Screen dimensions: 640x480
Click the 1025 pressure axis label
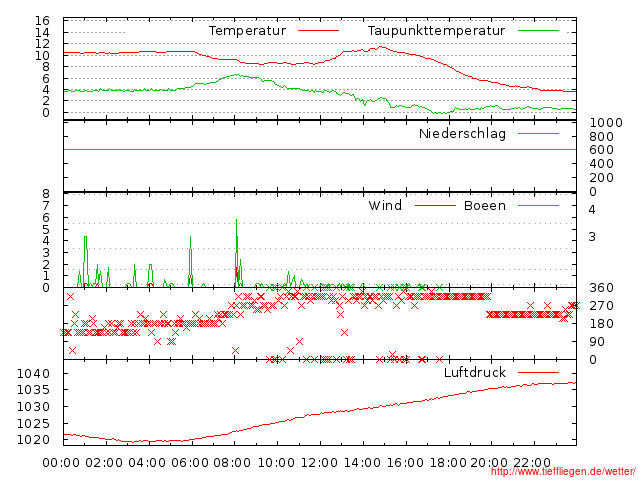(x=33, y=423)
